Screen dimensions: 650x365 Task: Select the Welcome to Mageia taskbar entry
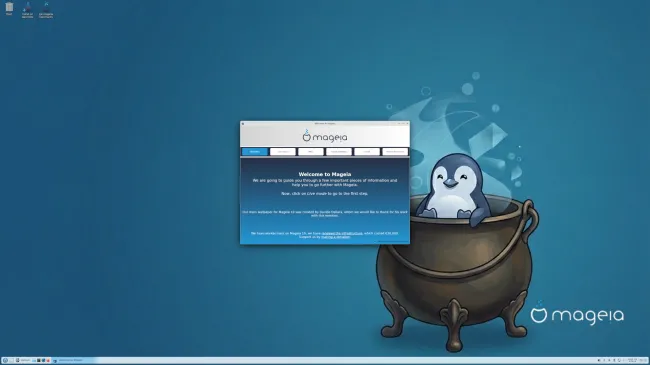[x=73, y=360]
